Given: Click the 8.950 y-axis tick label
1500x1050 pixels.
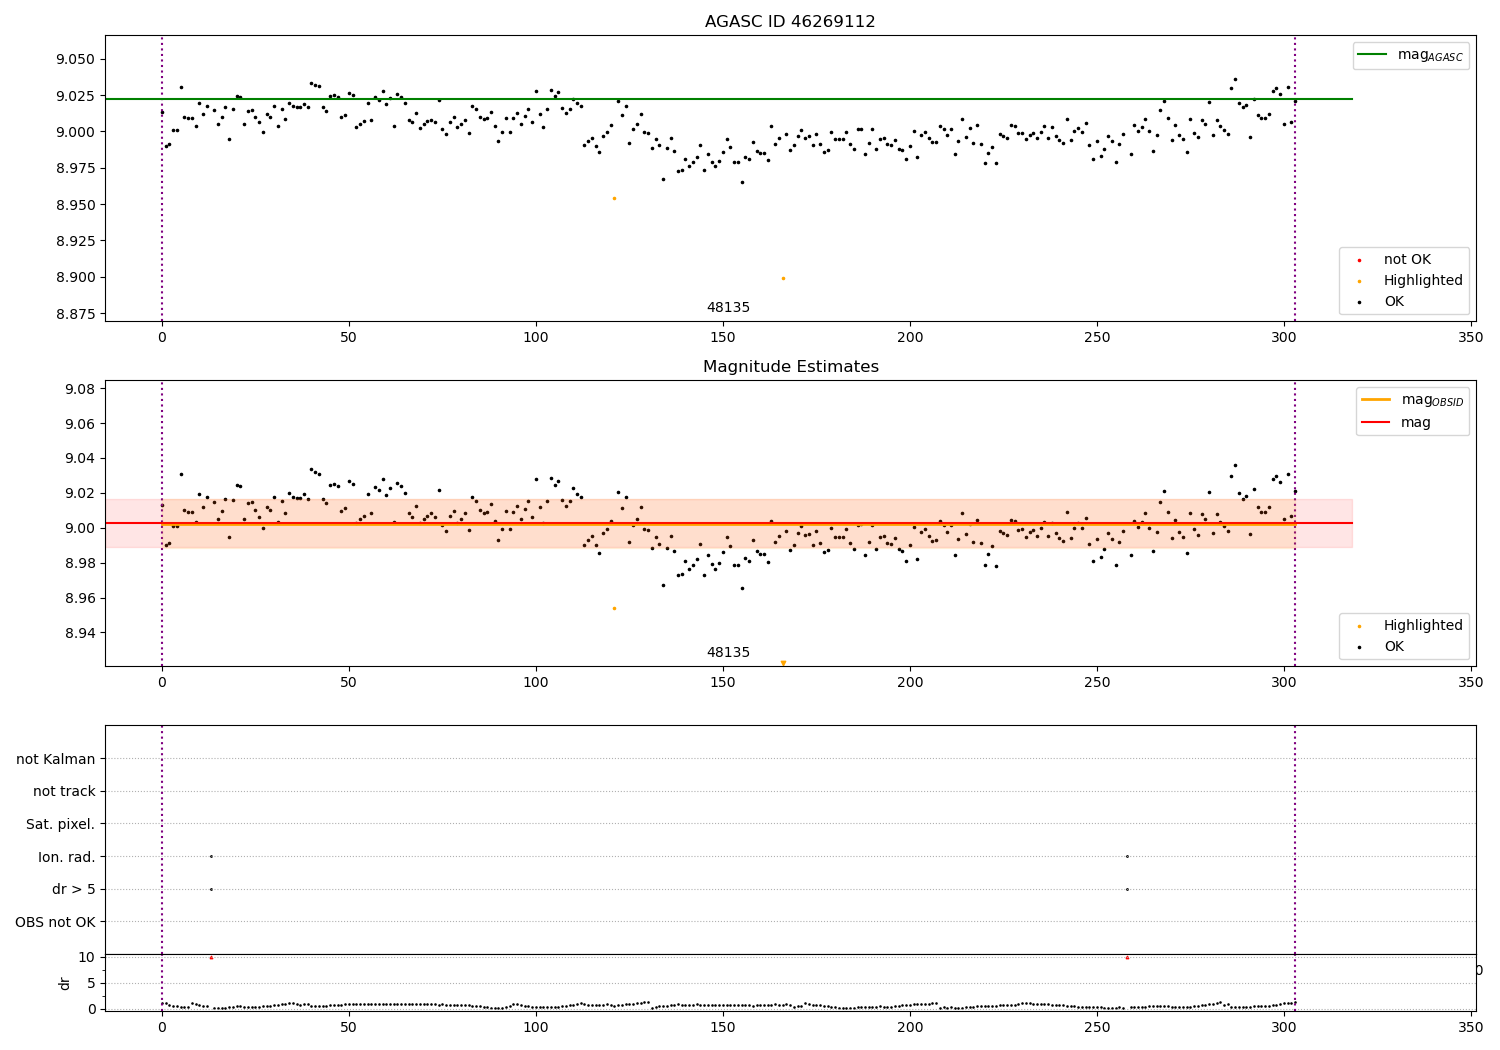Looking at the screenshot, I should (76, 205).
